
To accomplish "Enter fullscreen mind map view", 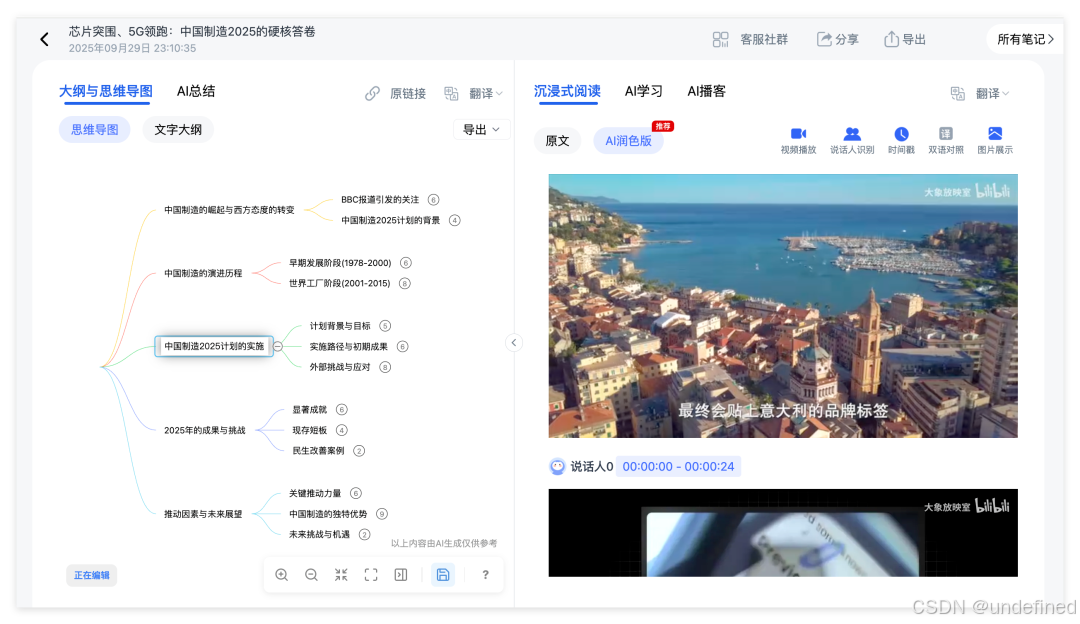I will tap(371, 574).
